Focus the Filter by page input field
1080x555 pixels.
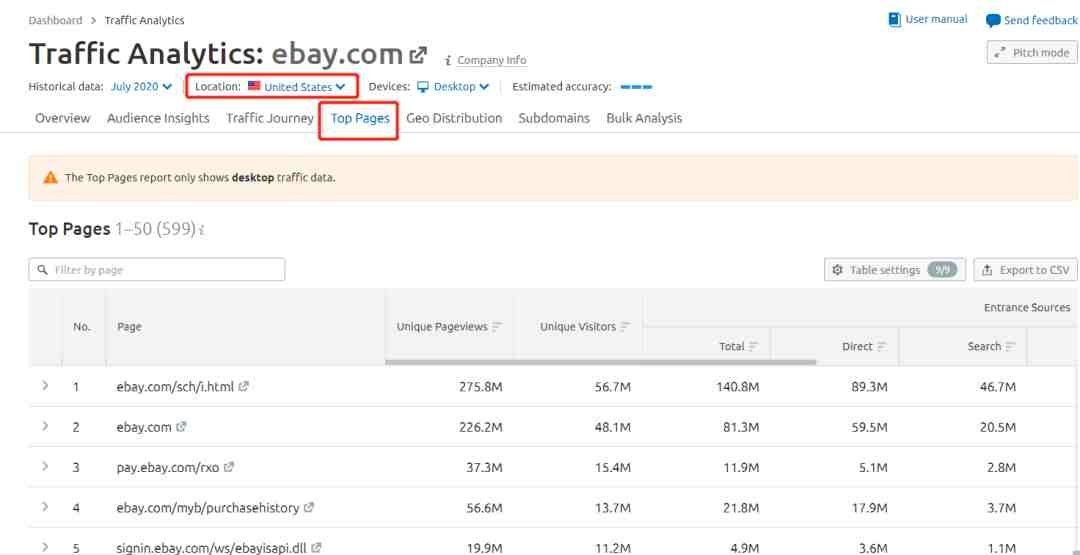click(157, 270)
